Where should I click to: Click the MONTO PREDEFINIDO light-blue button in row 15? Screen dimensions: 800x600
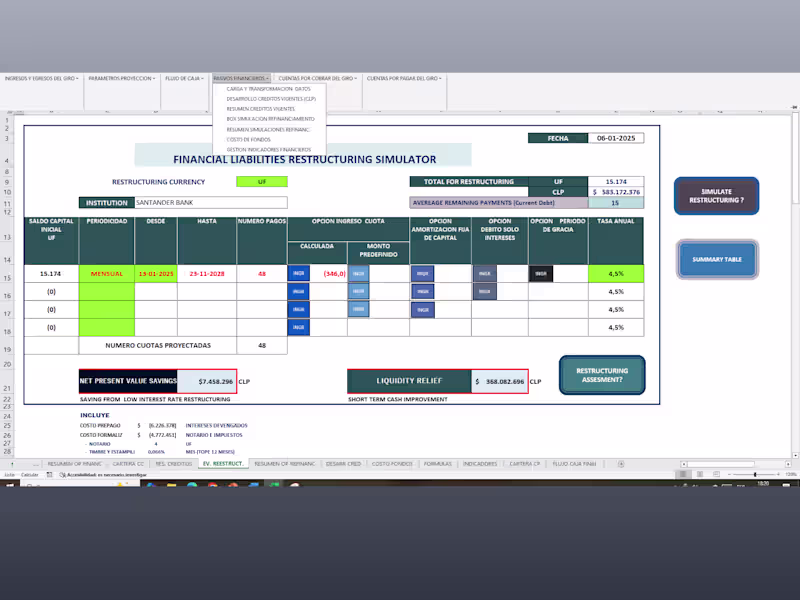(x=359, y=273)
